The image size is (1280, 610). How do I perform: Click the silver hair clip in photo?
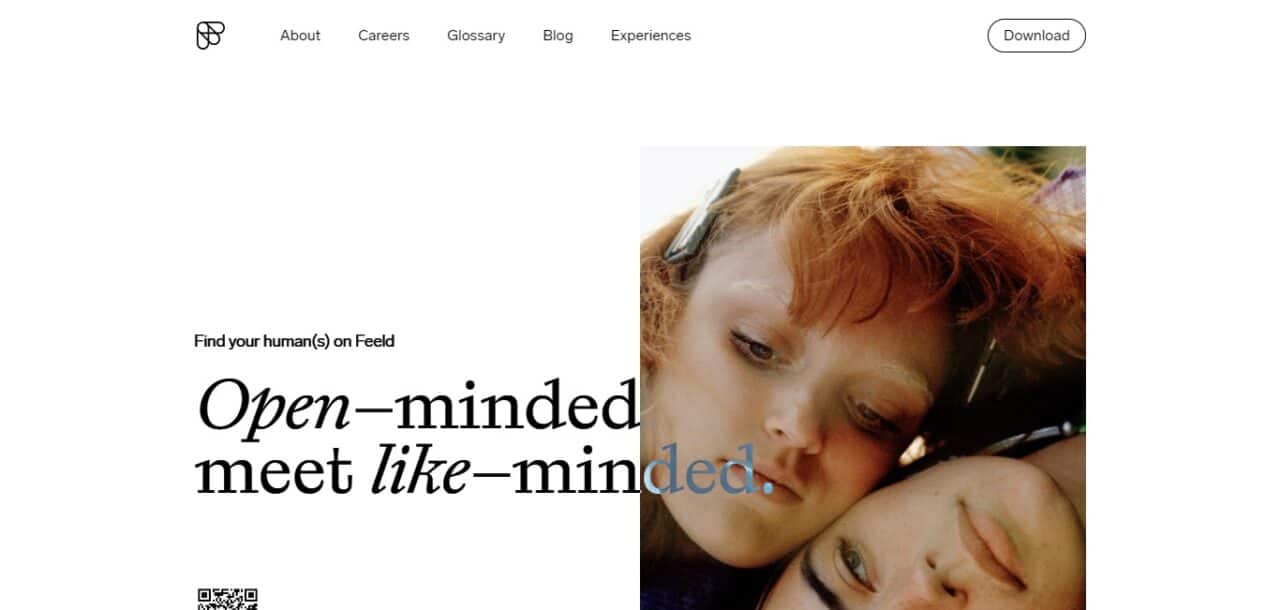[x=699, y=217]
